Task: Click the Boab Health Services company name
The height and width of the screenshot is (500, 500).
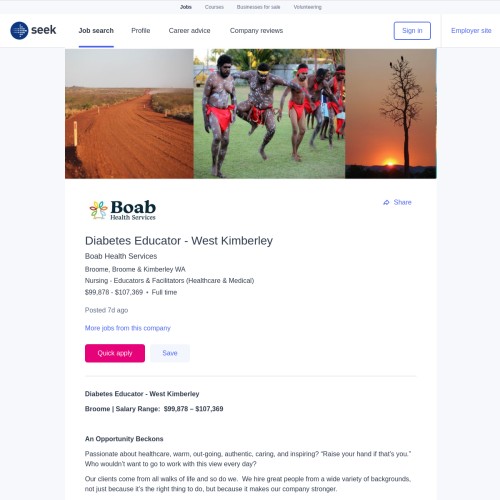Action: 121,256
